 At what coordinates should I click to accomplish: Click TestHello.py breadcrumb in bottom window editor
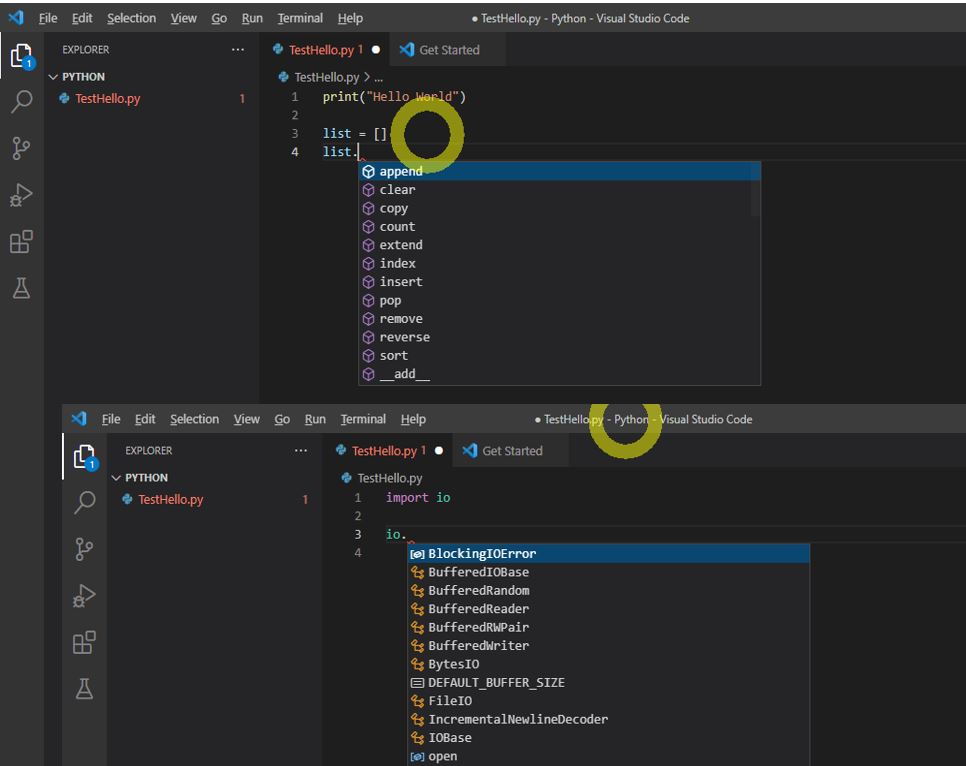point(389,478)
